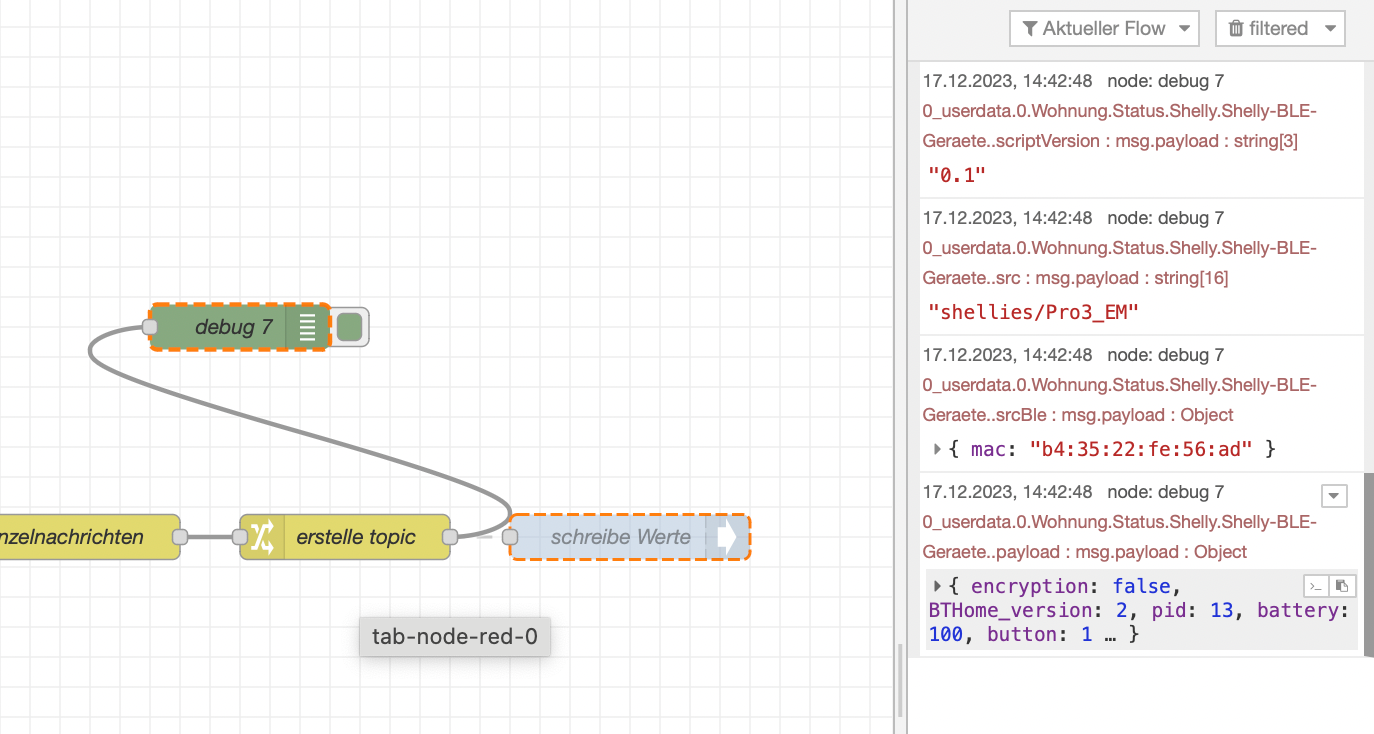Viewport: 1374px width, 734px height.
Task: Open the dropdown arrow next to filtered
Action: tap(1330, 29)
